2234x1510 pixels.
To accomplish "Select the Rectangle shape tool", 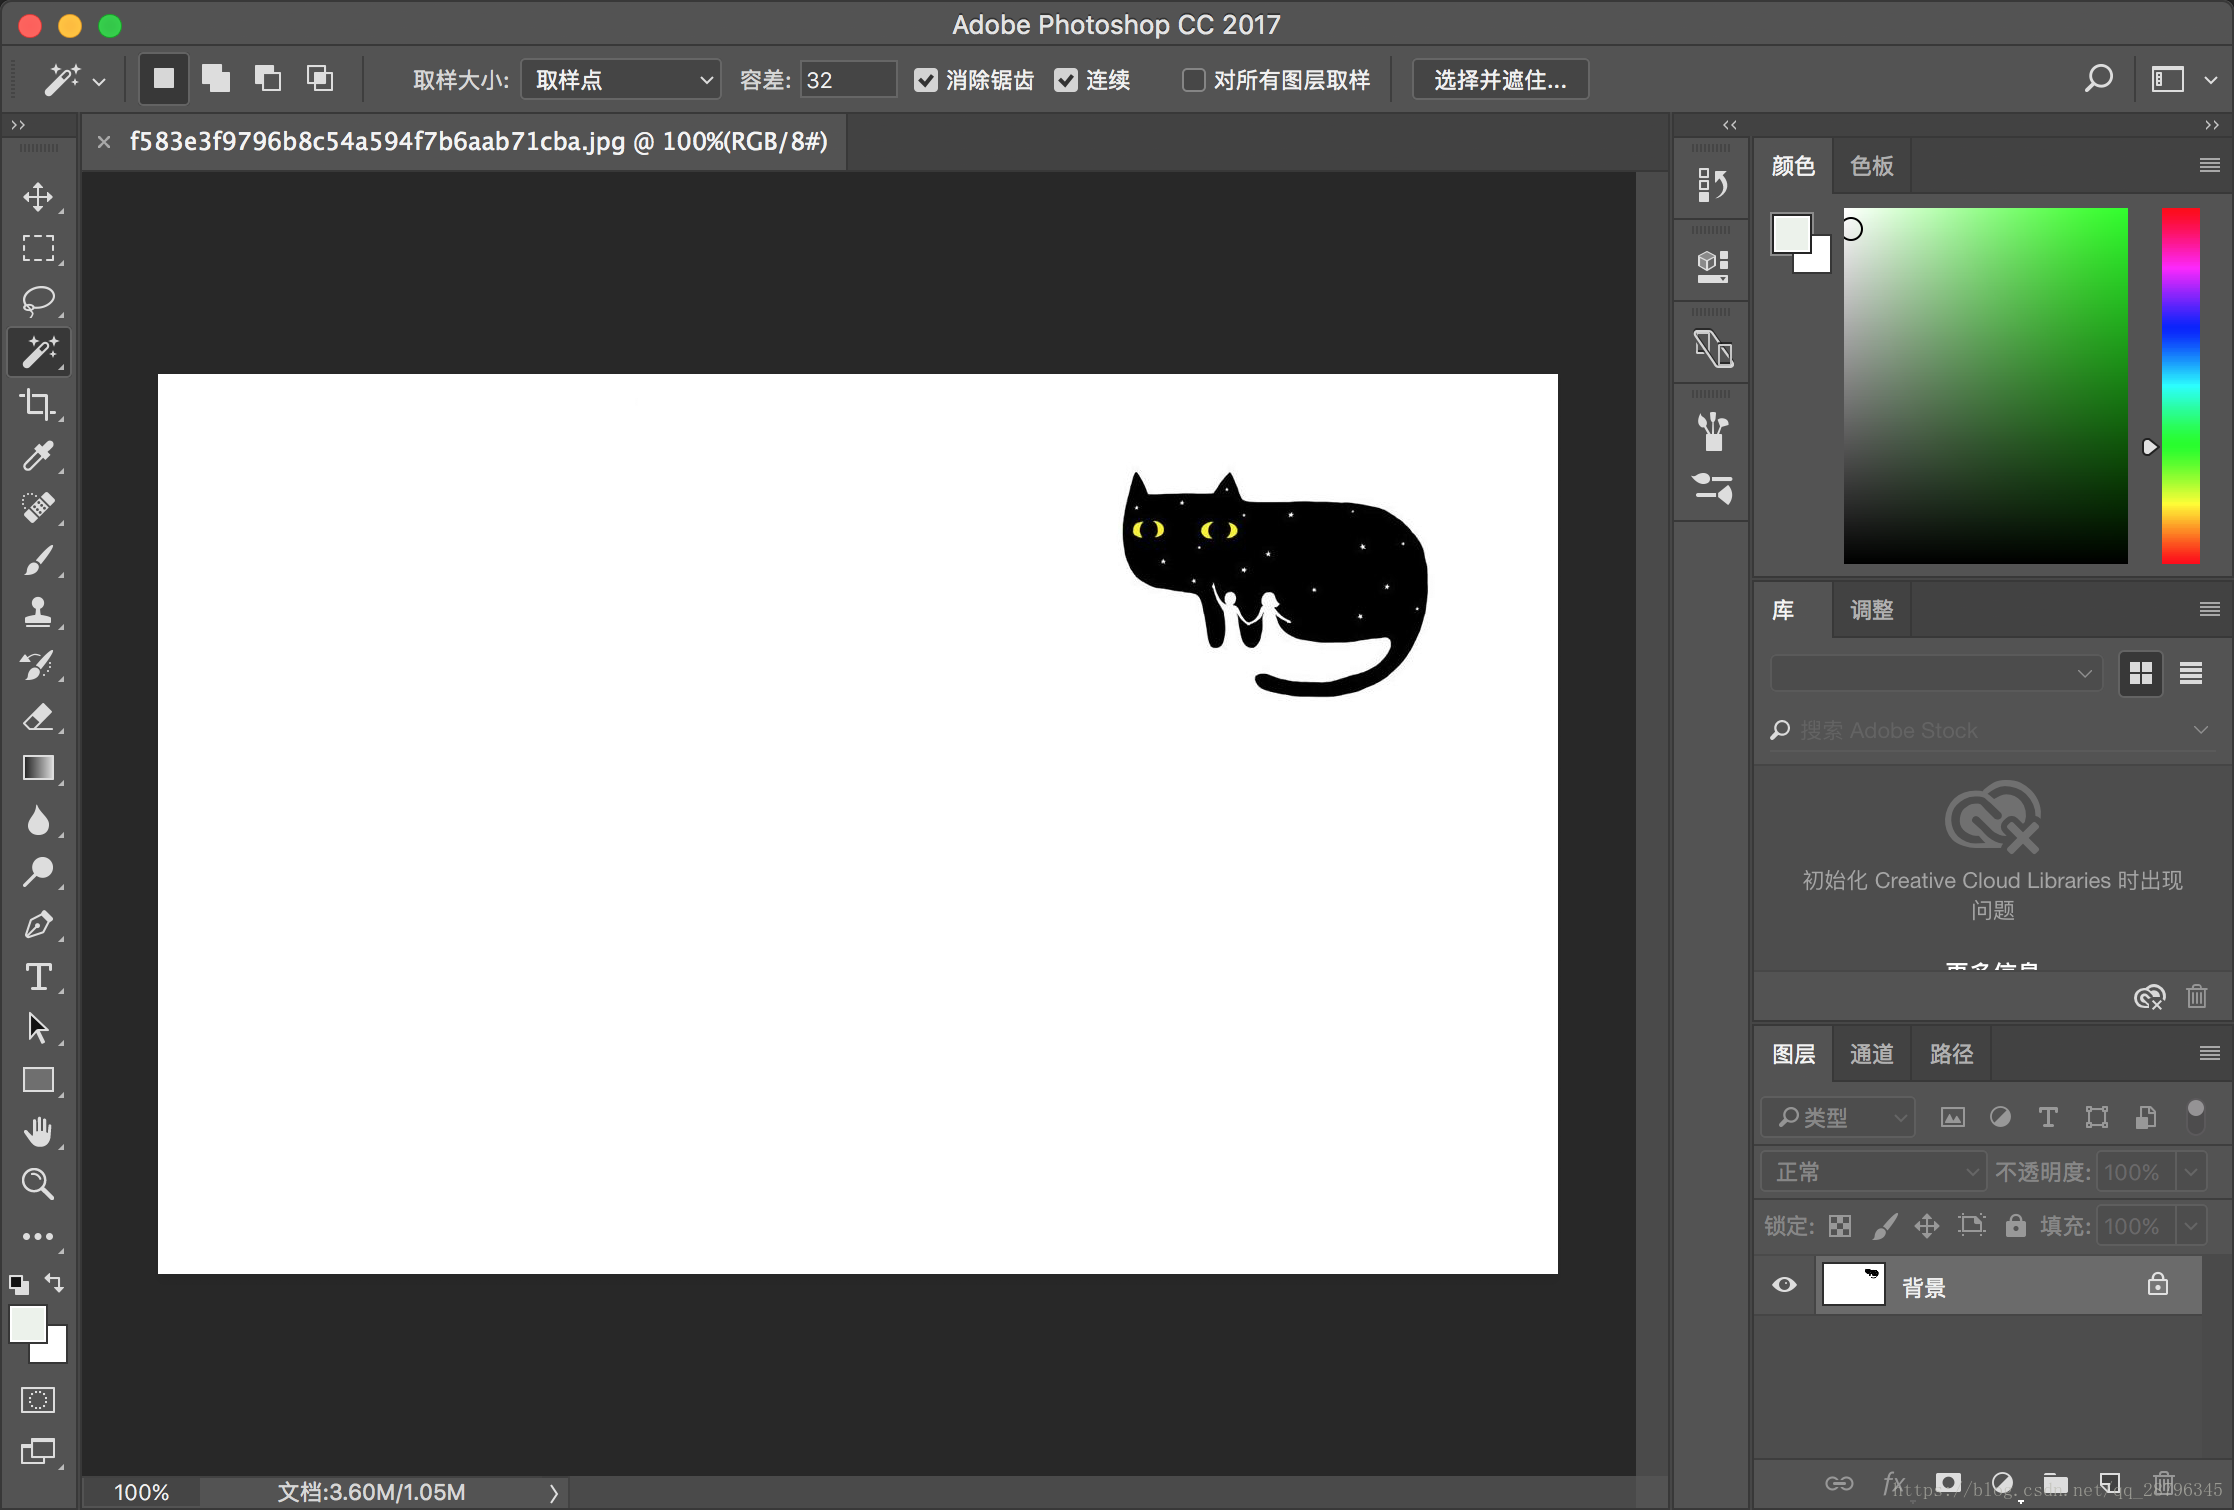I will click(x=38, y=1080).
